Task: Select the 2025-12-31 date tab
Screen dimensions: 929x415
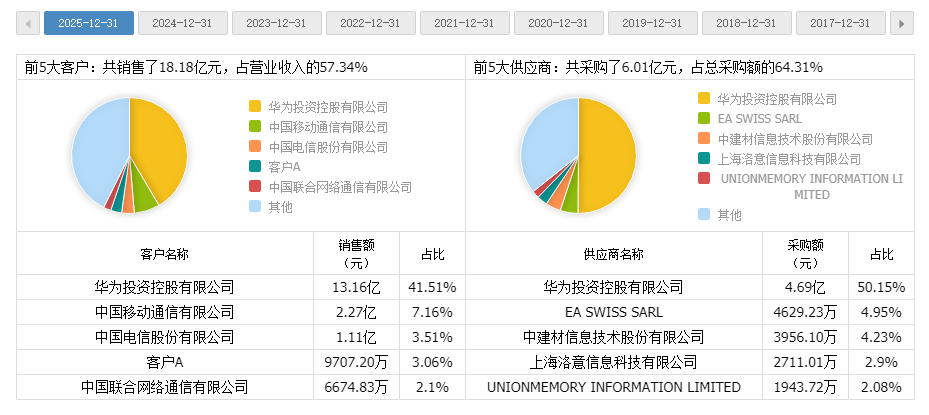Action: pyautogui.click(x=88, y=23)
